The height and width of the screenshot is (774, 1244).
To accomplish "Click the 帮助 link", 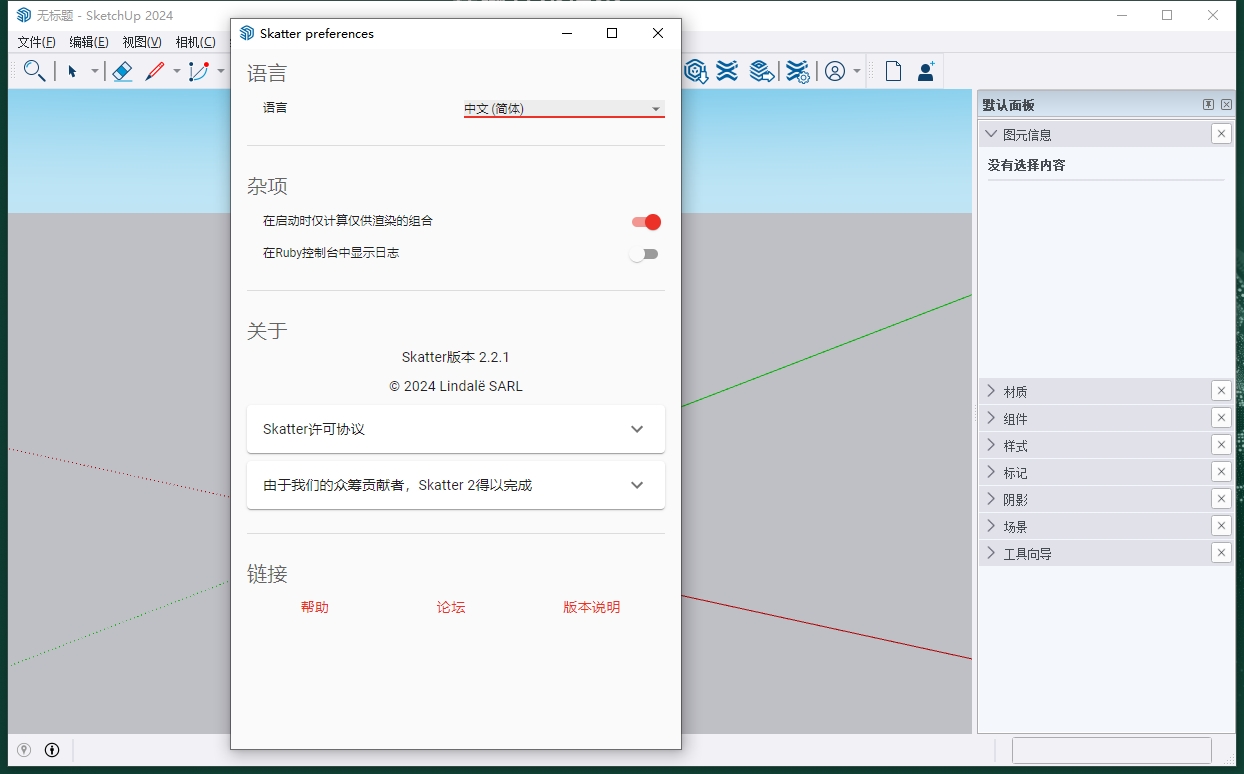I will click(x=314, y=607).
